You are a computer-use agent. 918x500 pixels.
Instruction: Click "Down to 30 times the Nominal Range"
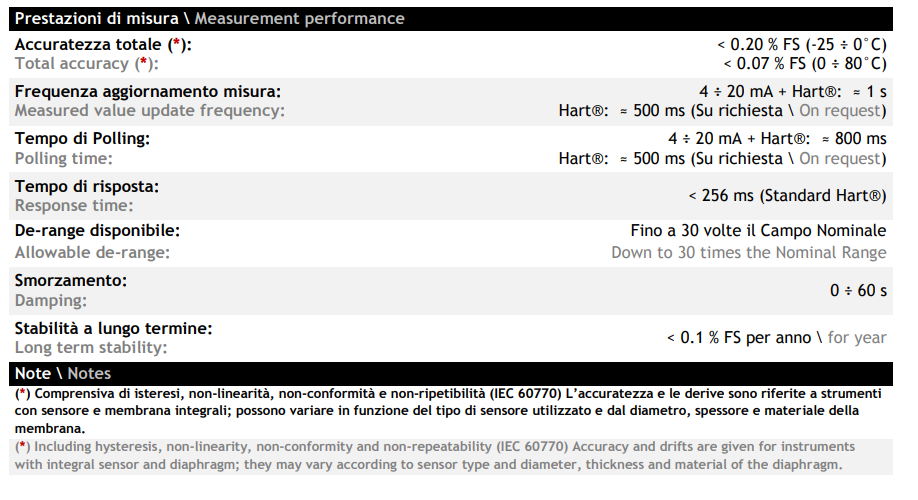point(748,252)
